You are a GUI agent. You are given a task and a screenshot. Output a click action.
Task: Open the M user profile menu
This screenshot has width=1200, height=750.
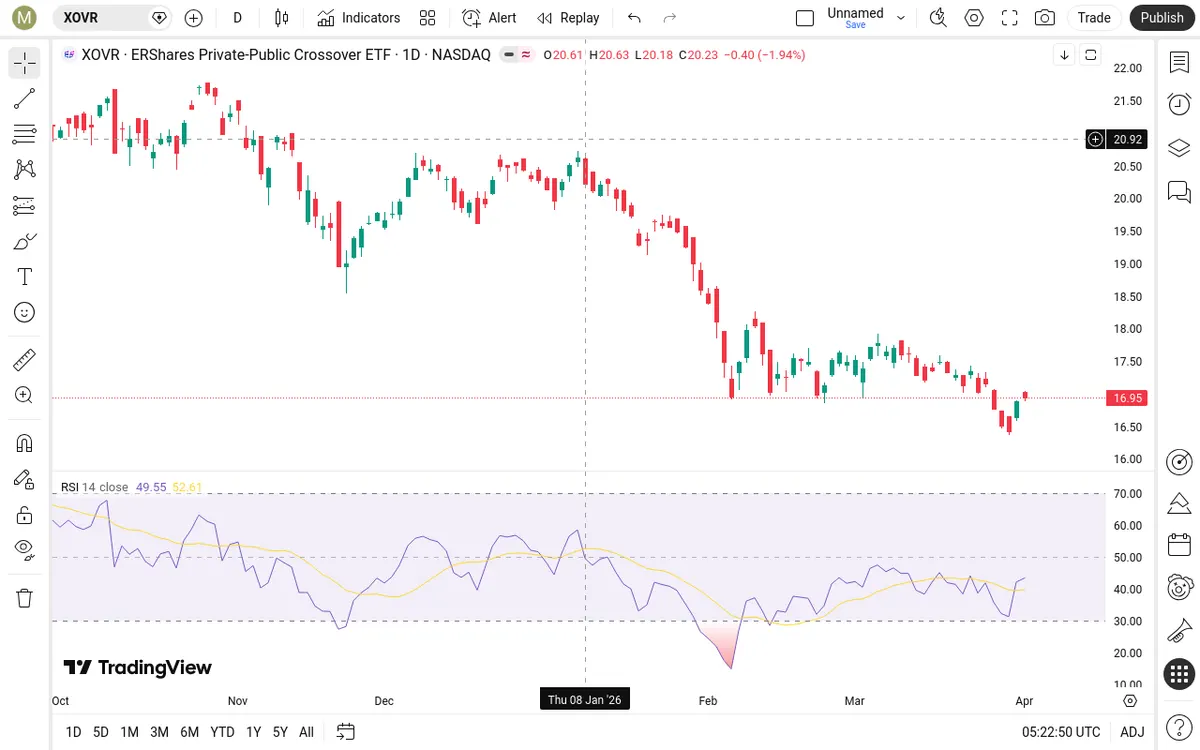tap(26, 18)
